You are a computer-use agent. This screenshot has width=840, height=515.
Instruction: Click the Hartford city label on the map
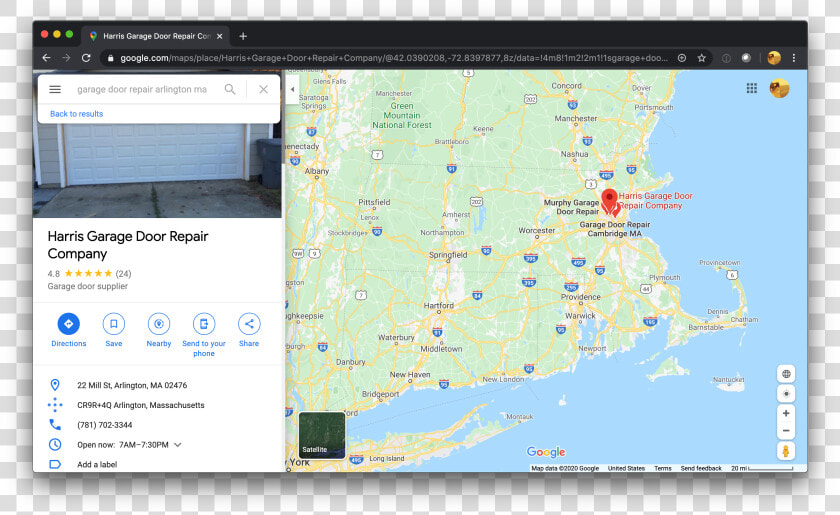click(x=439, y=305)
